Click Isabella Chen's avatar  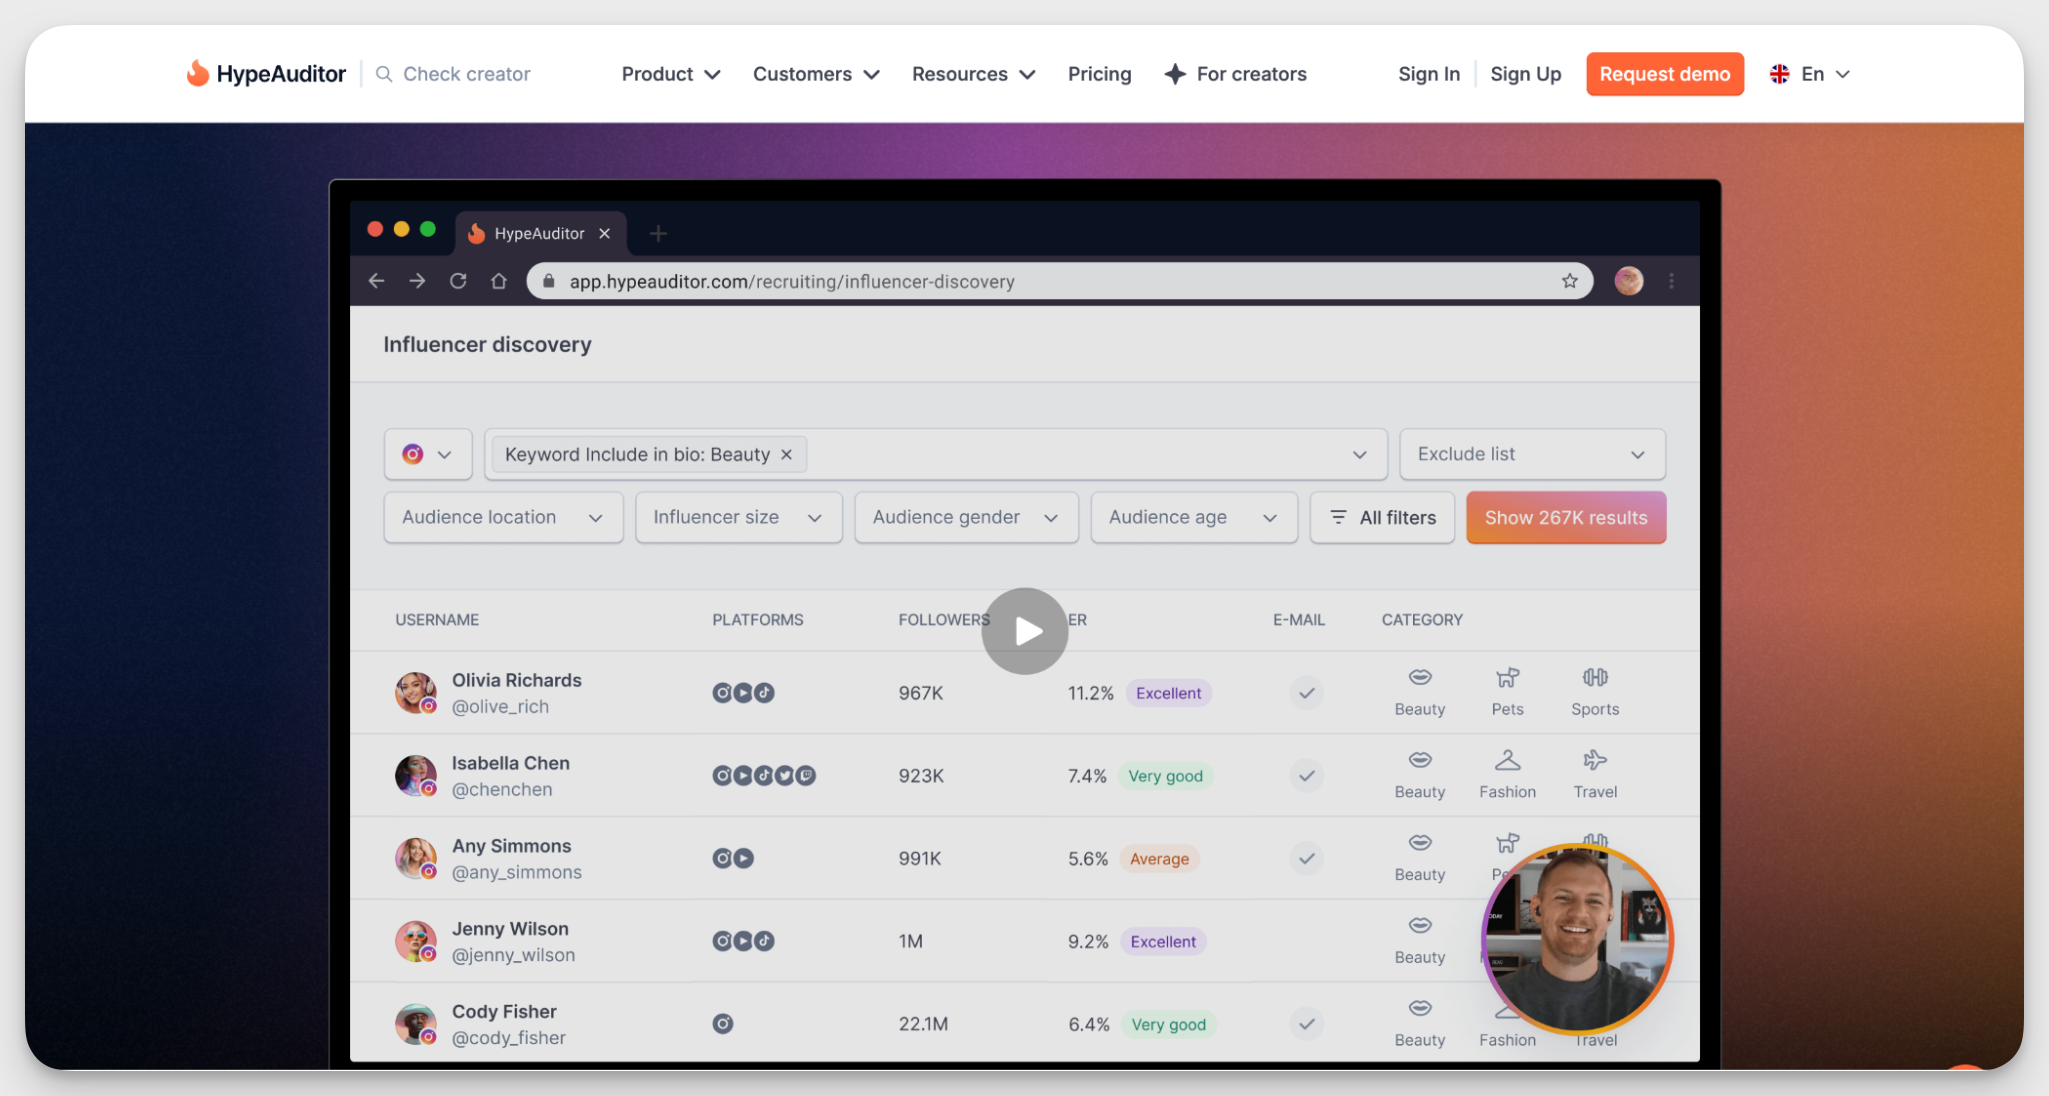tap(416, 775)
